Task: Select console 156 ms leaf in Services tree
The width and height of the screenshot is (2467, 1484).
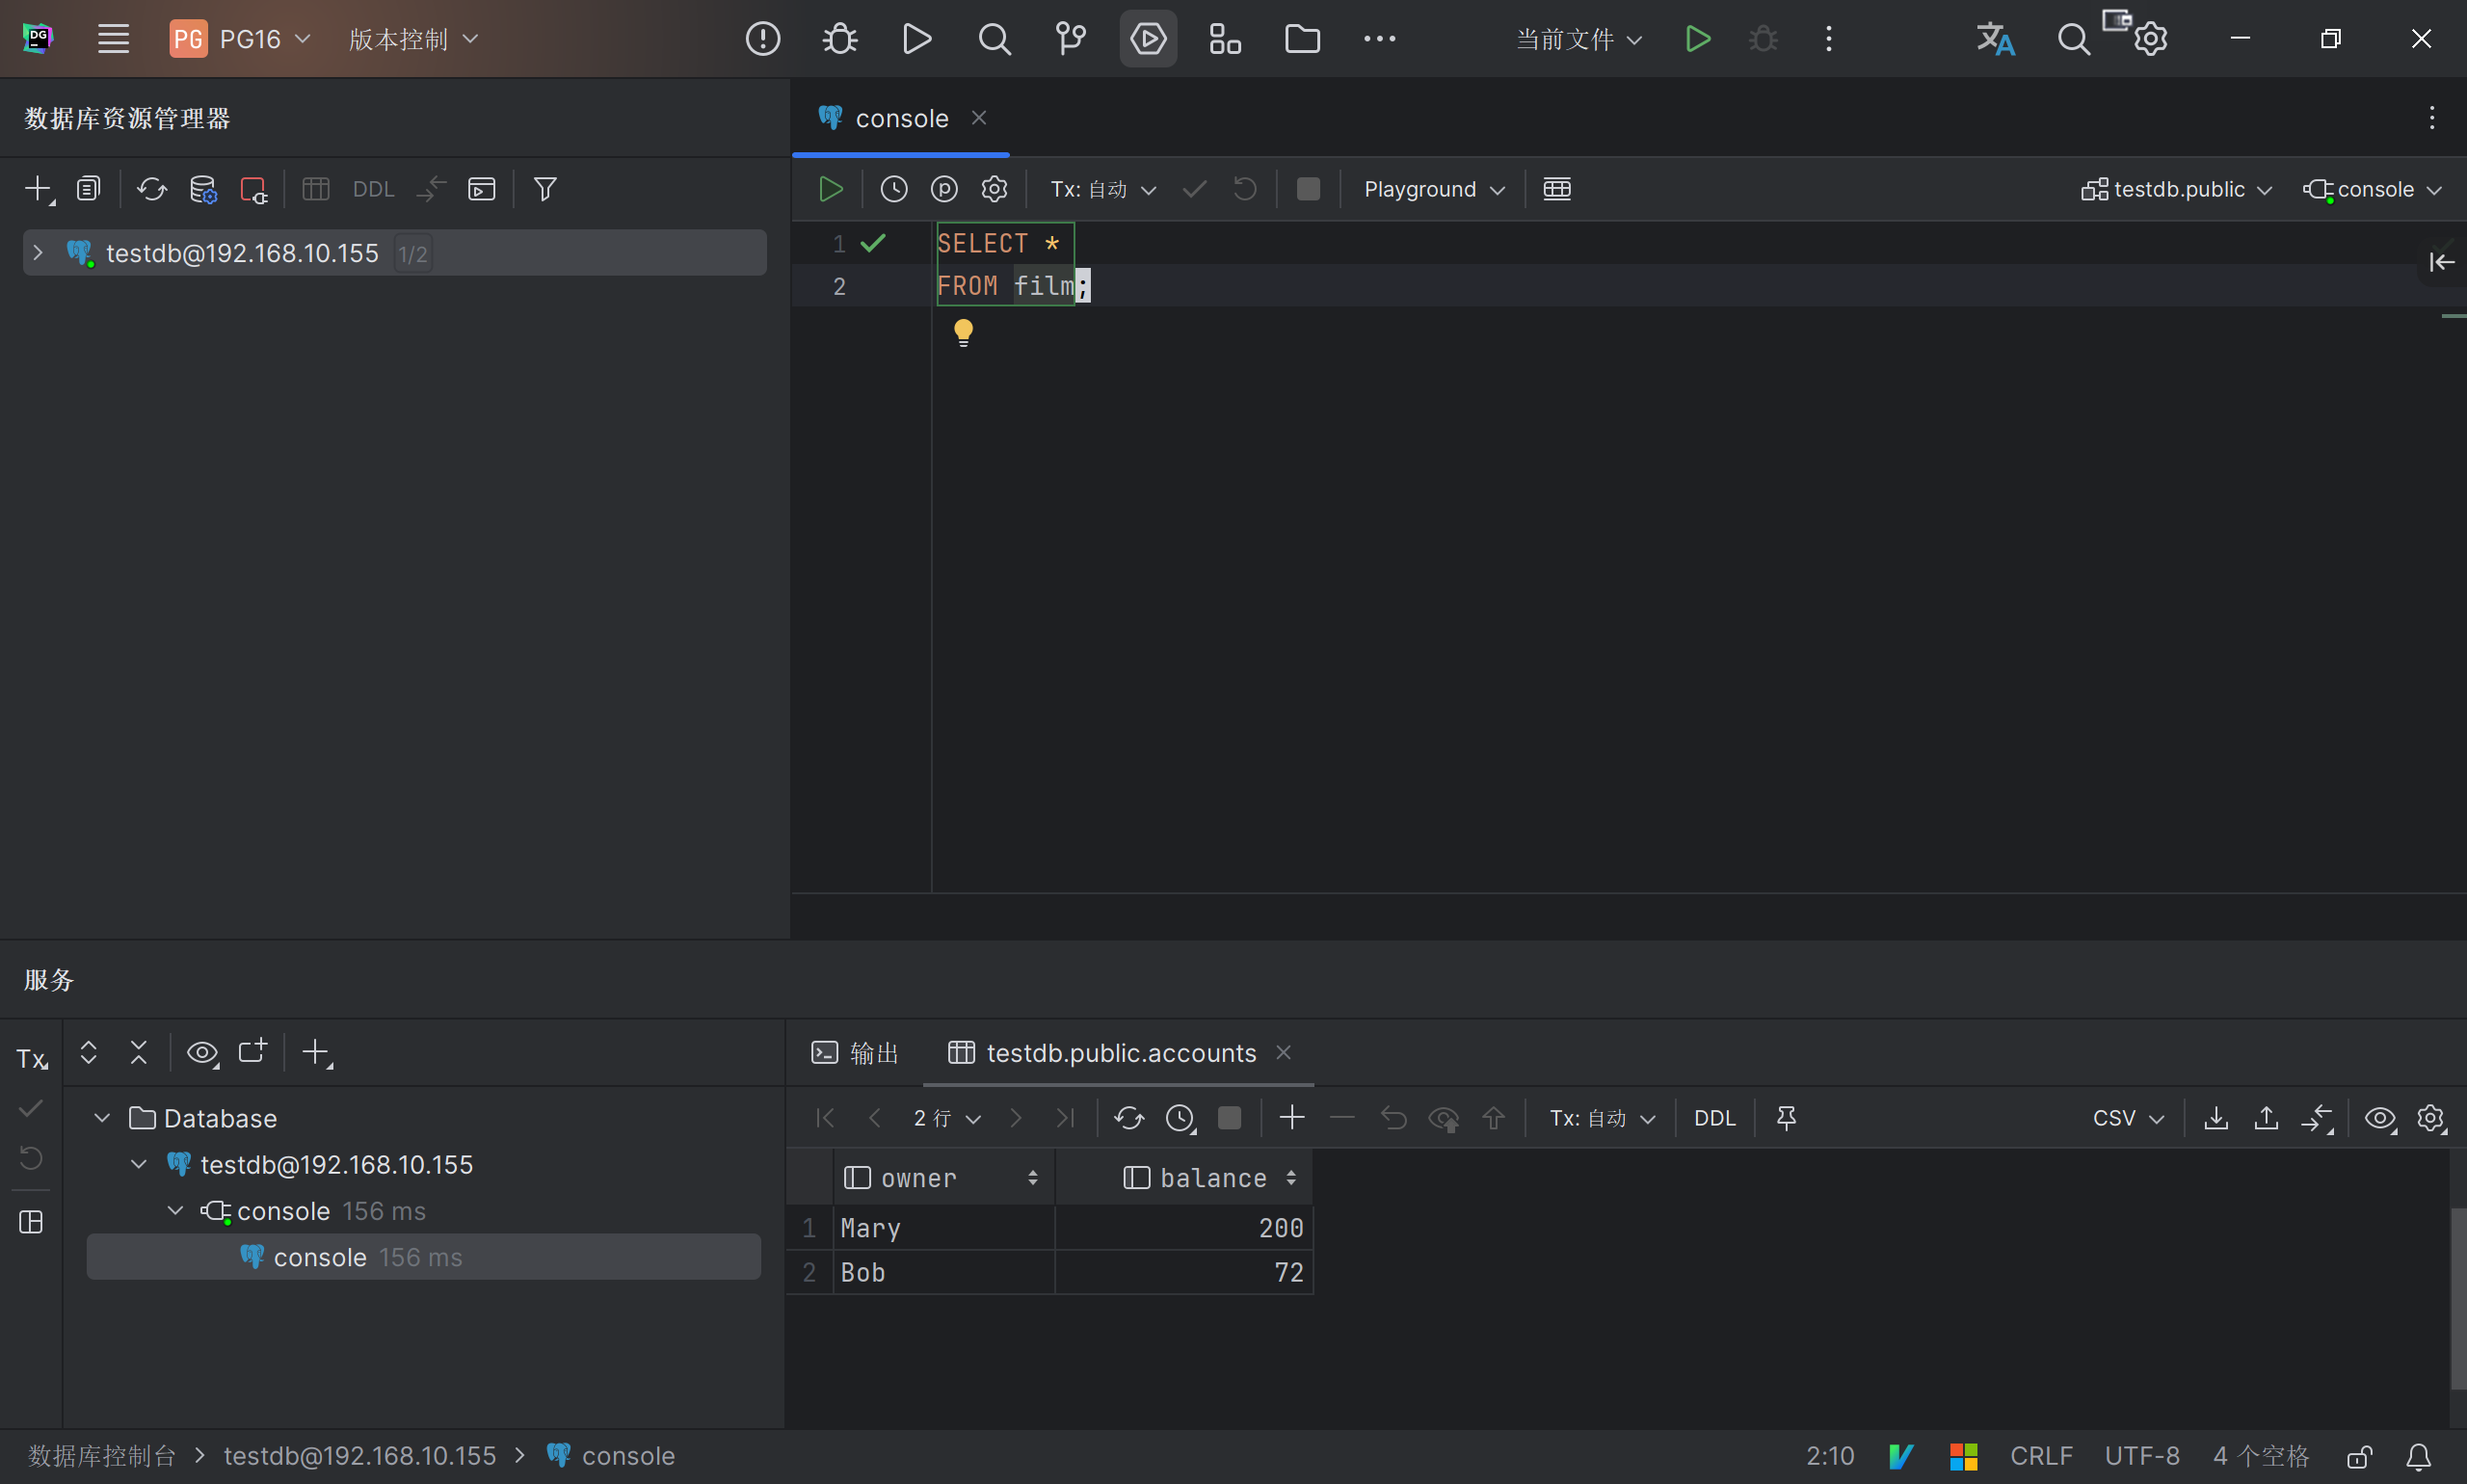Action: point(423,1257)
